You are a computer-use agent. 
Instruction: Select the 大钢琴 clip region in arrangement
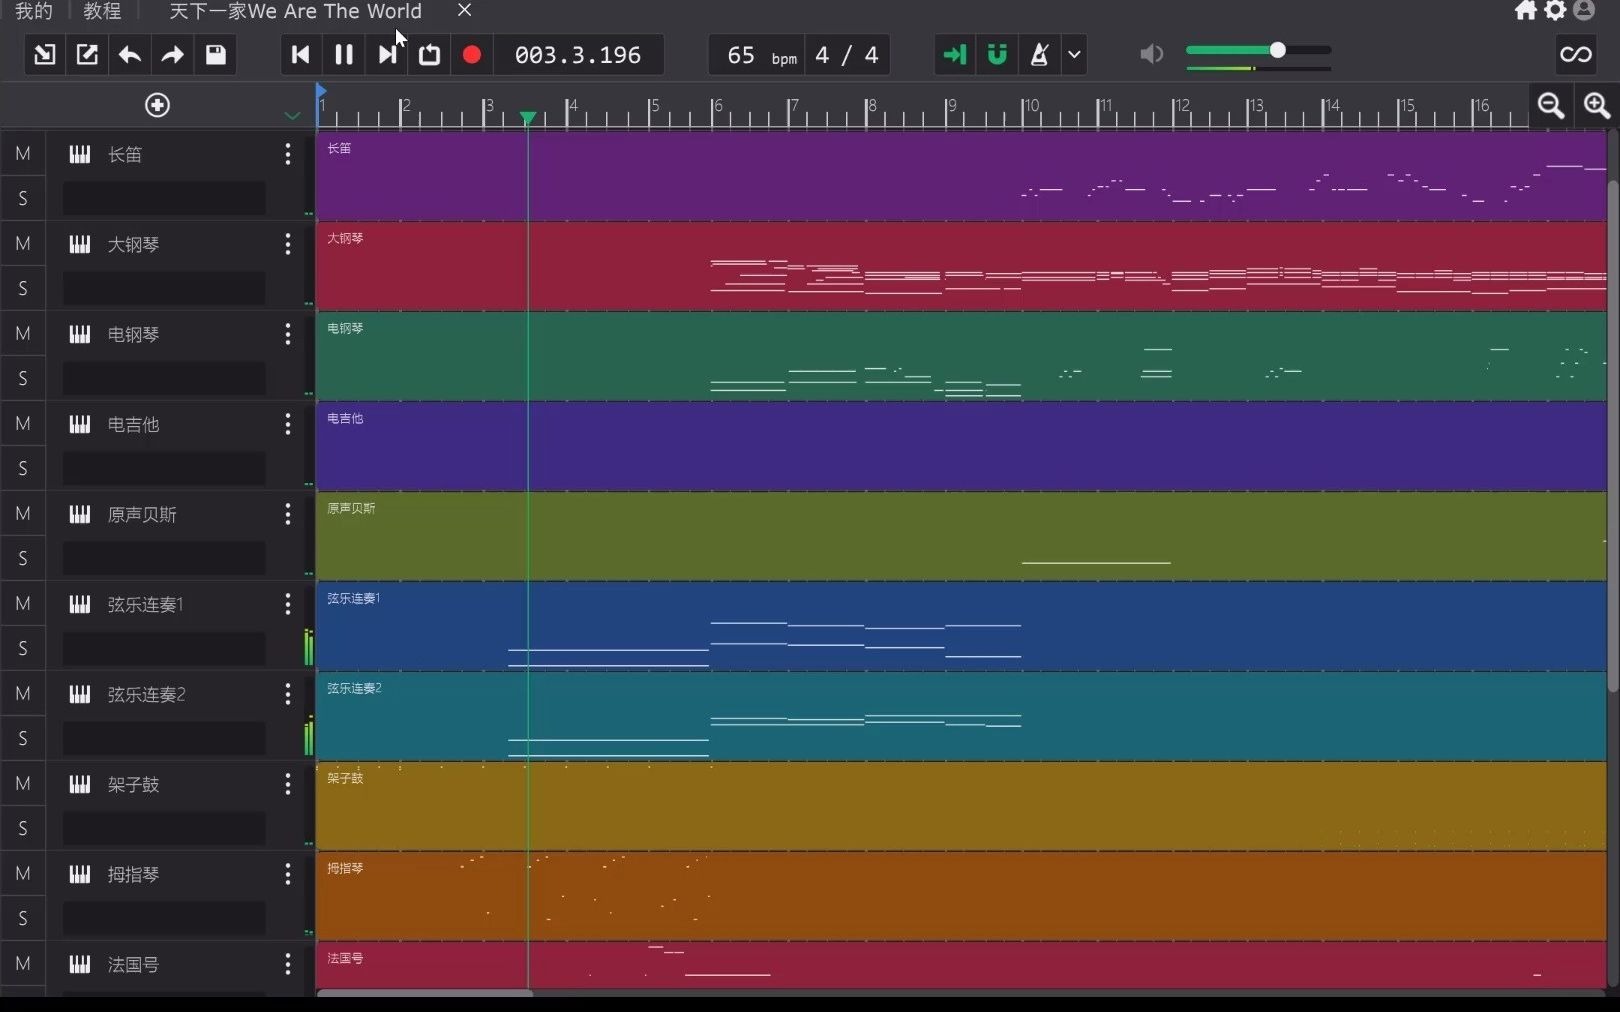tap(961, 266)
